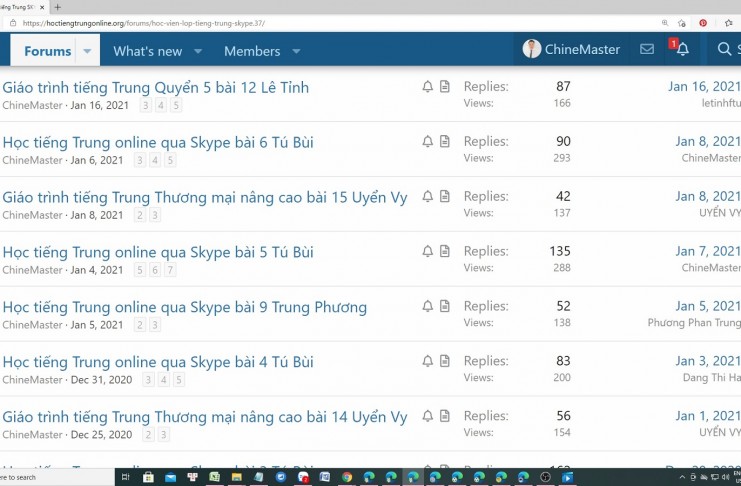
Task: Open thread Skype bài 4 Tú Bùi
Action: tap(158, 362)
